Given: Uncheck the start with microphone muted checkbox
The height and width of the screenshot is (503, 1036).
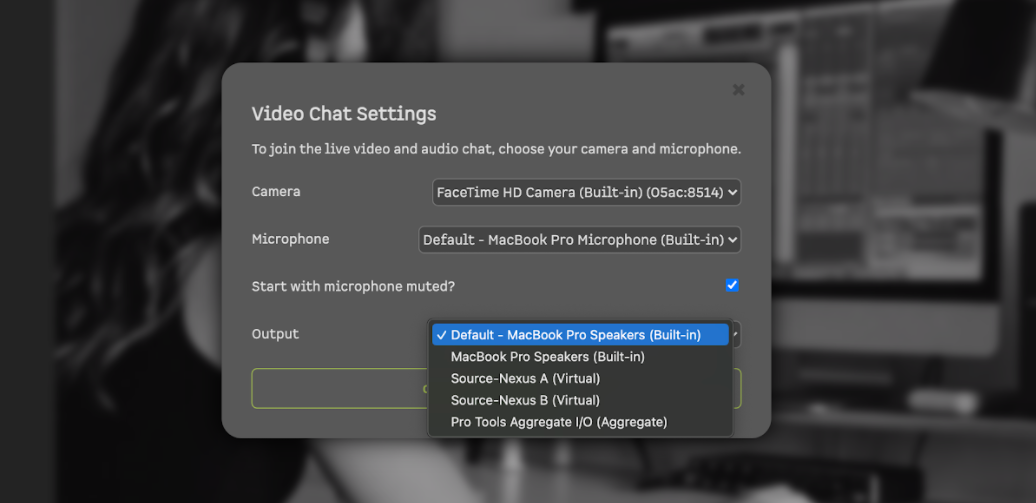Looking at the screenshot, I should pos(732,286).
